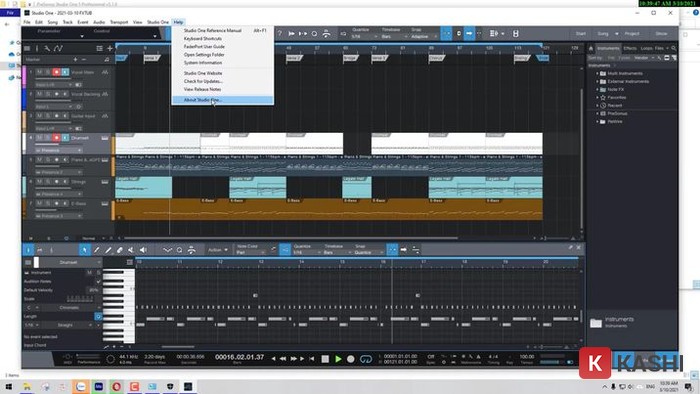
Task: Click the Chorus marker on the timeline
Action: 436,58
